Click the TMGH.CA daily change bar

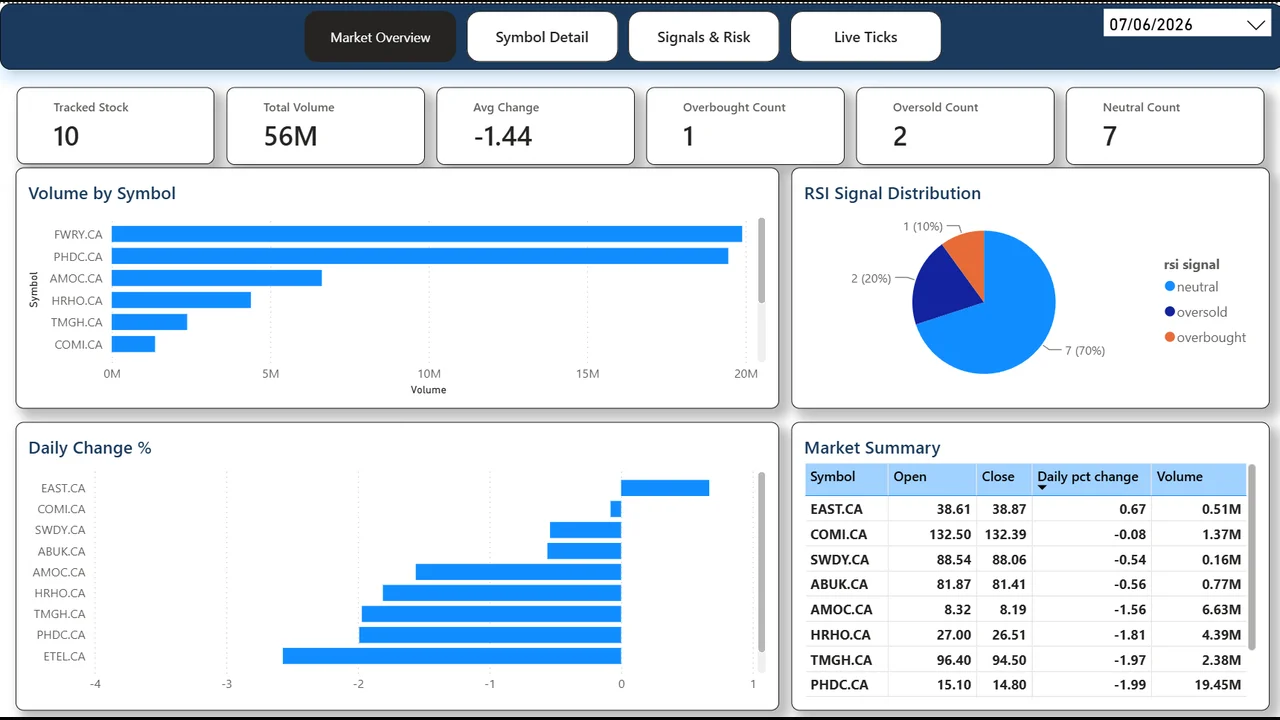[491, 614]
